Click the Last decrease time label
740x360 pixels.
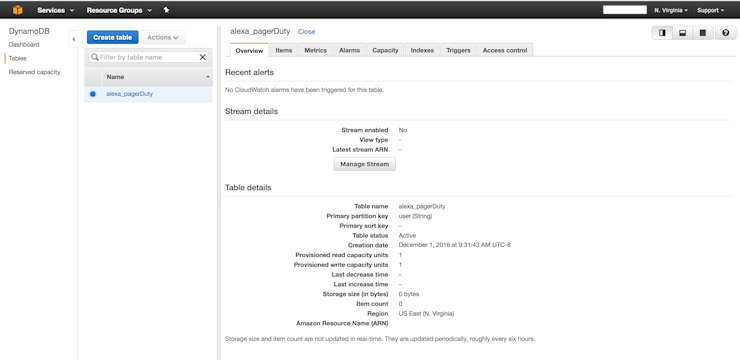[360, 275]
